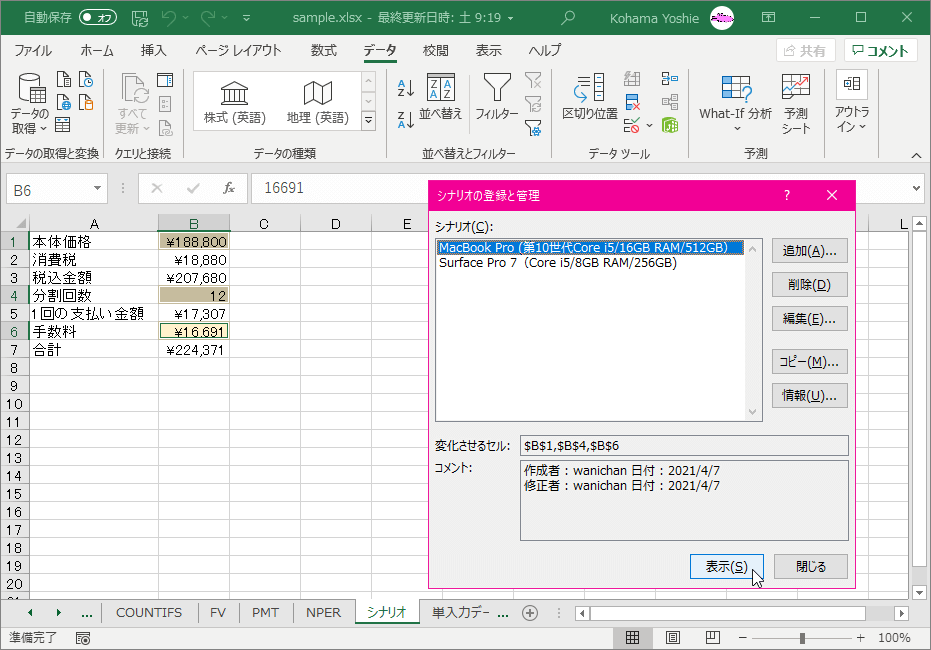Click the 共有 share button

click(x=806, y=51)
